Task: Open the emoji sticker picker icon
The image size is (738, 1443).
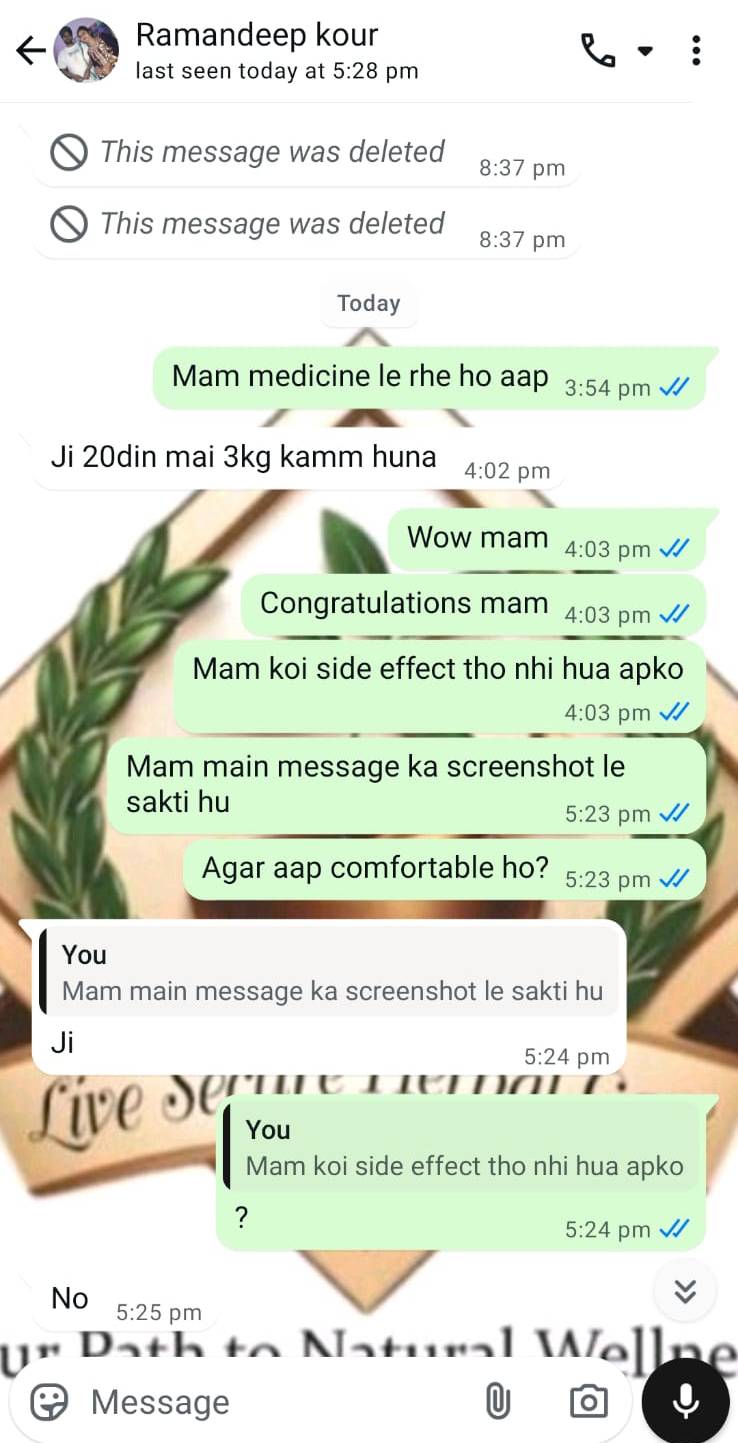Action: point(49,1402)
